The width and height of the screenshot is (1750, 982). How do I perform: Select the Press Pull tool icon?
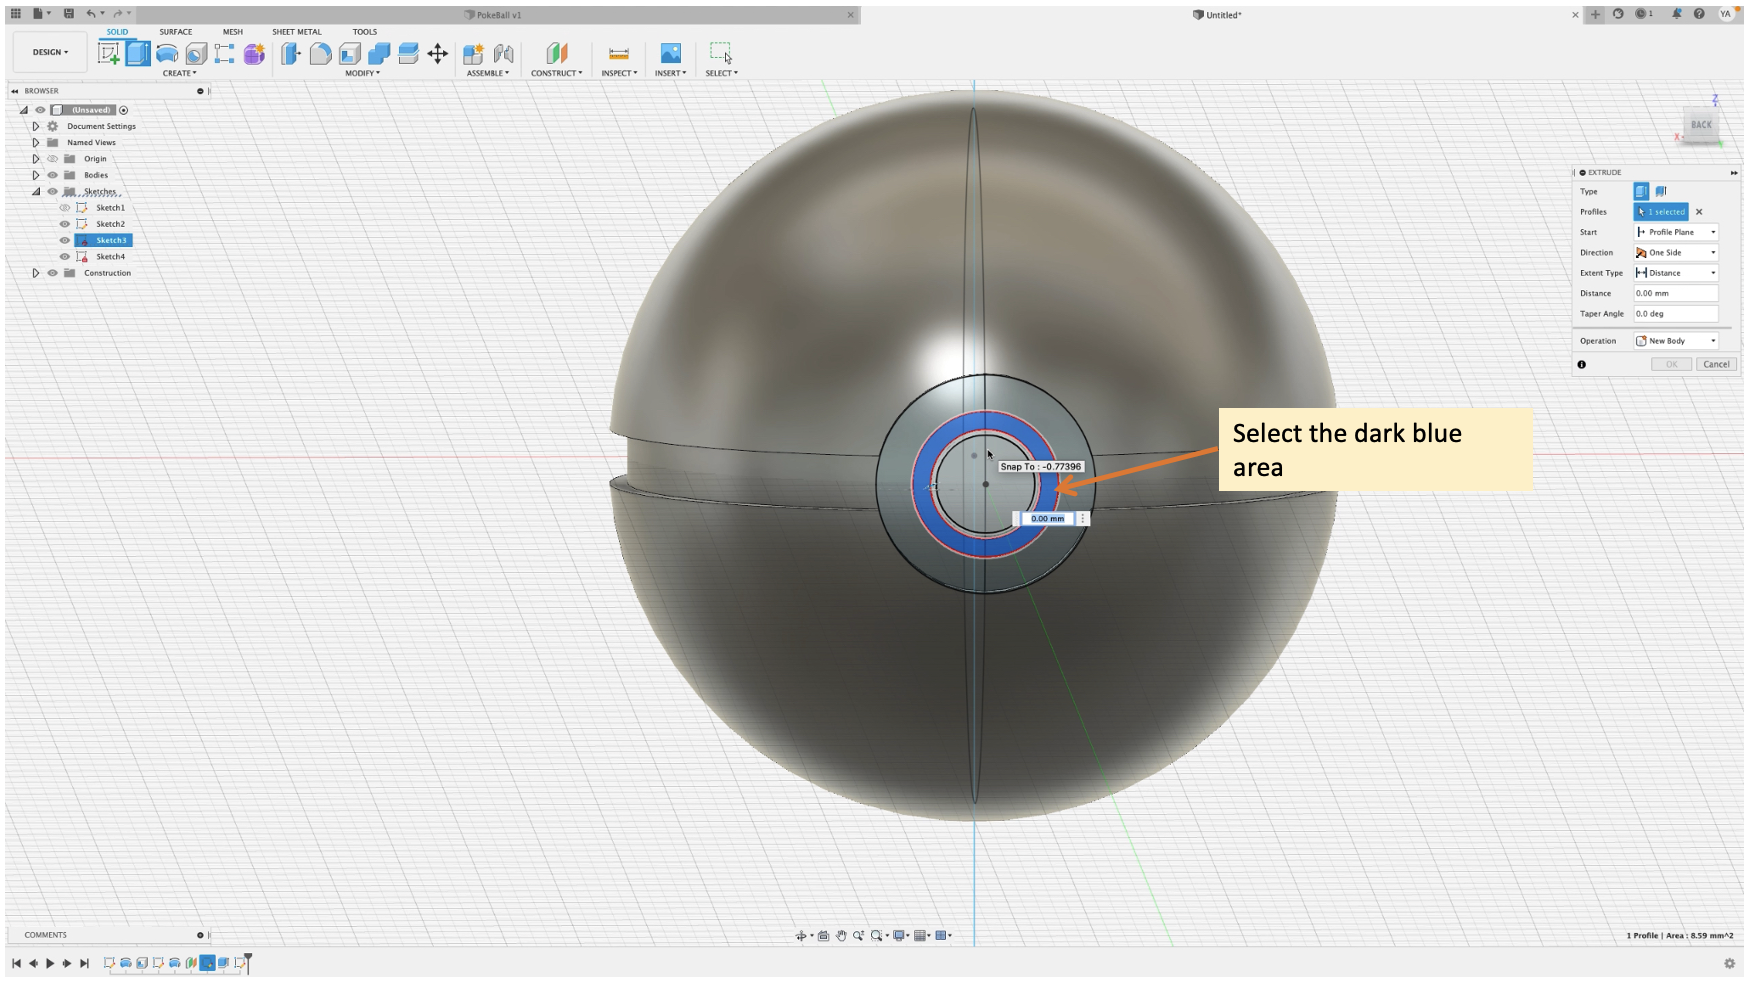(x=290, y=53)
